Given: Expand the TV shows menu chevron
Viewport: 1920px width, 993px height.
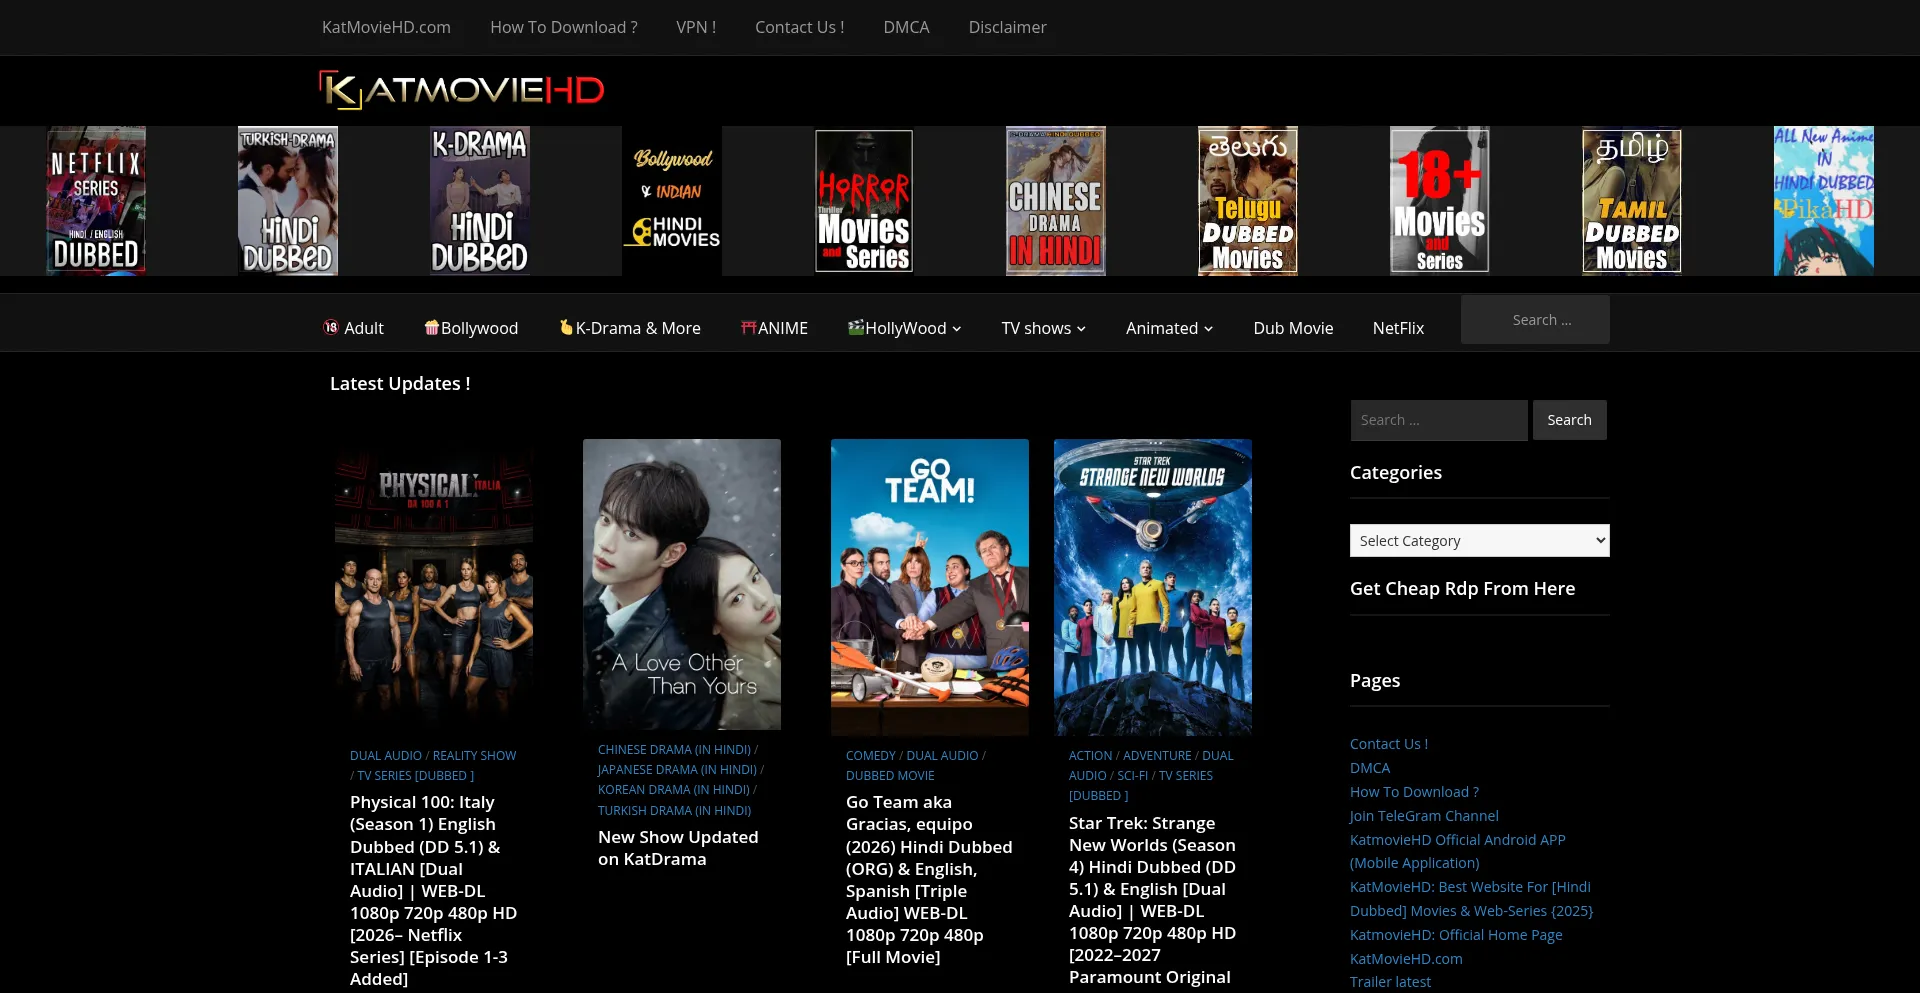Looking at the screenshot, I should (x=1081, y=329).
